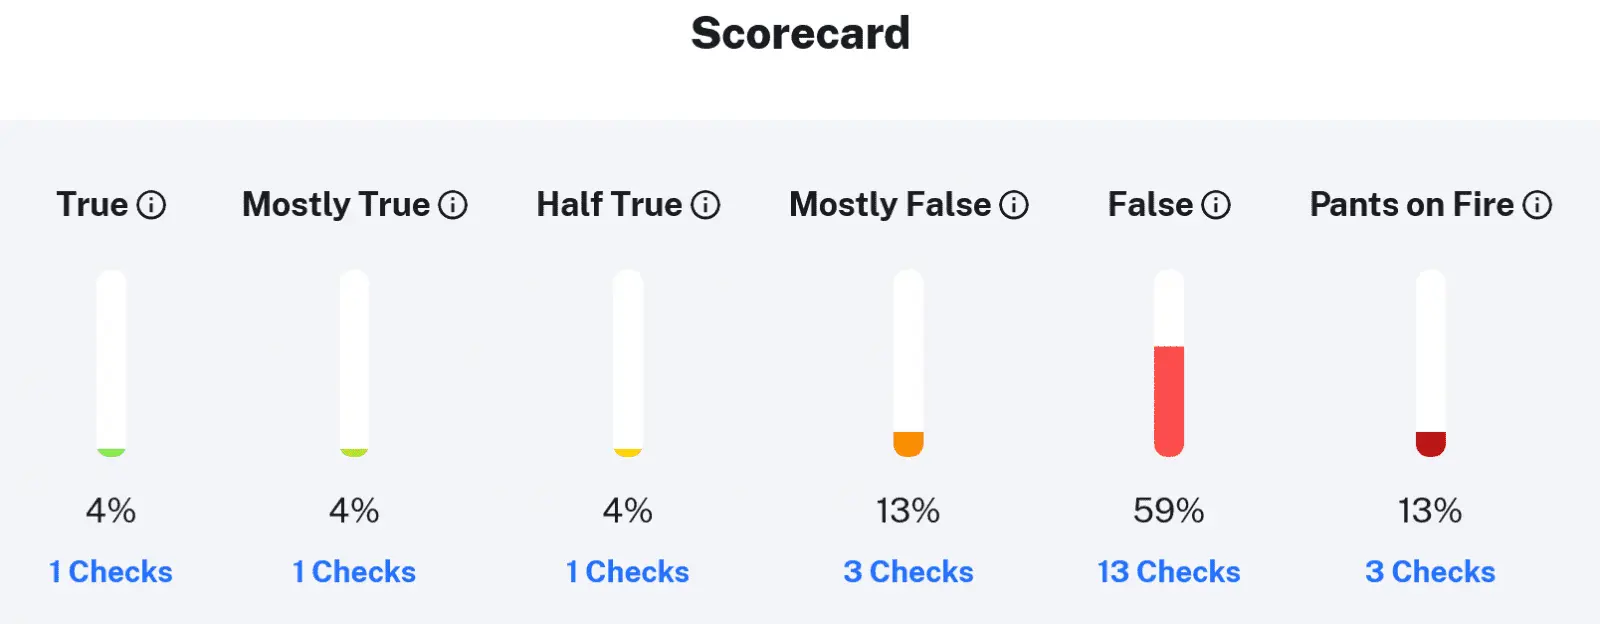Click the Scorecard heading

800,33
